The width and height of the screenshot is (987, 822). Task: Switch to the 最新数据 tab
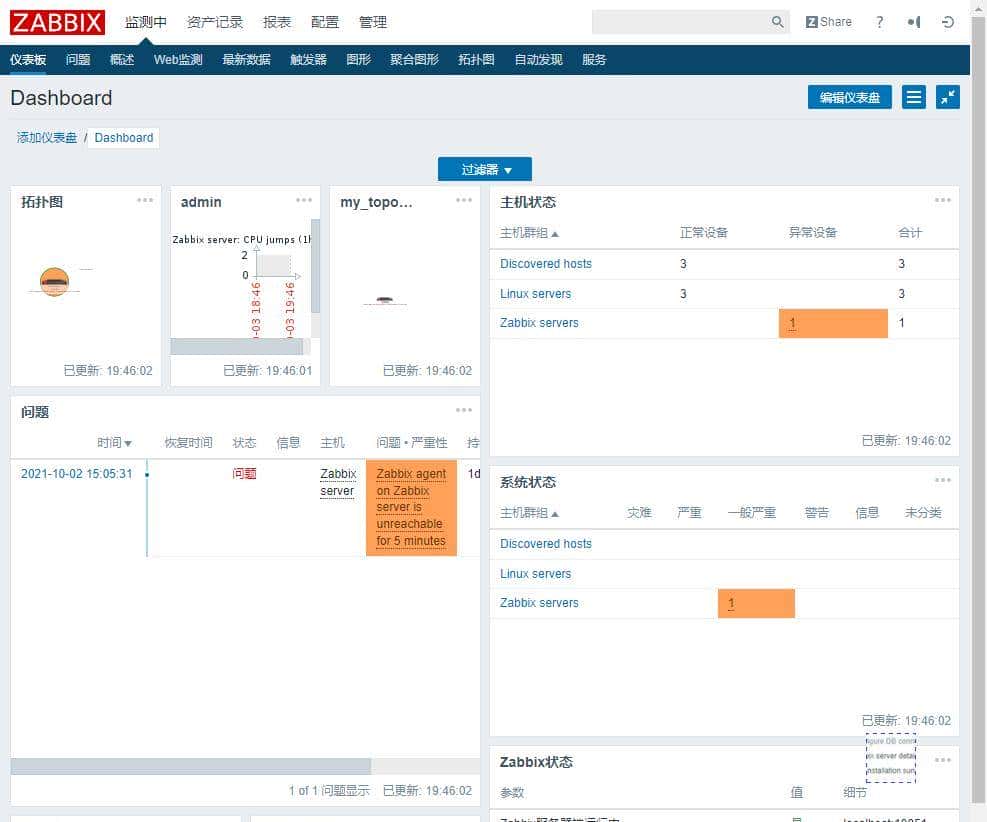click(246, 59)
